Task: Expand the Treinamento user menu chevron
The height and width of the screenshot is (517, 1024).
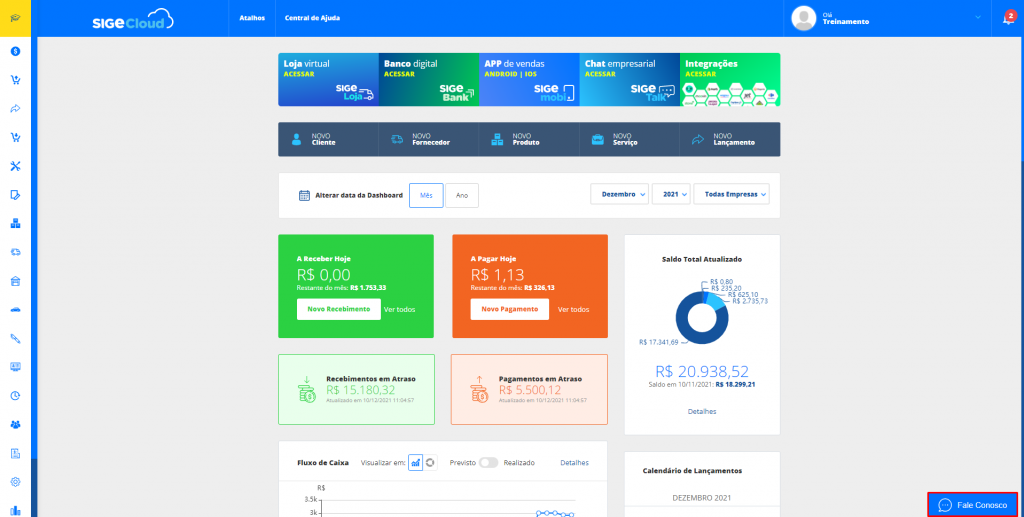Action: point(978,18)
